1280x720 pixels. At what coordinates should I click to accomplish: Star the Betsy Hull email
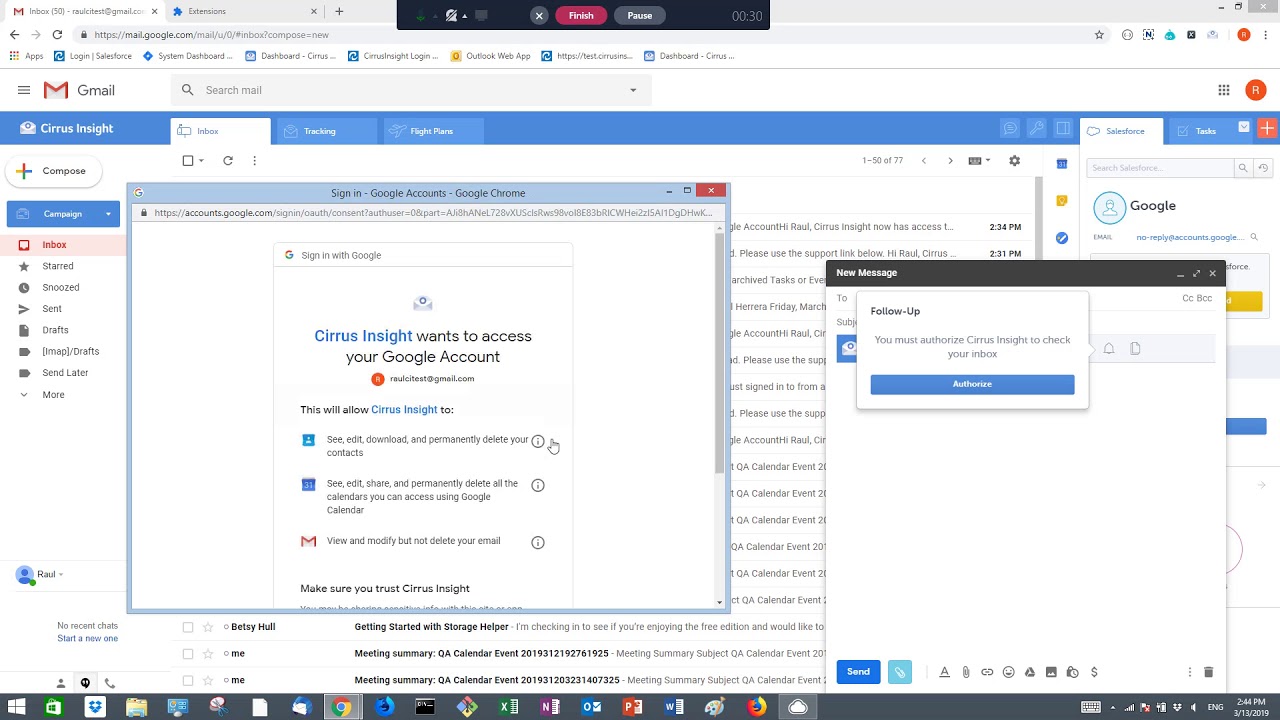(x=208, y=627)
